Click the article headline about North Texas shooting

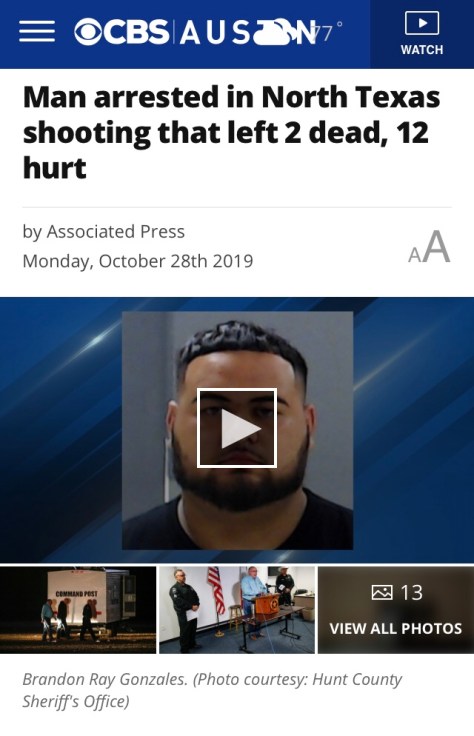tap(232, 132)
